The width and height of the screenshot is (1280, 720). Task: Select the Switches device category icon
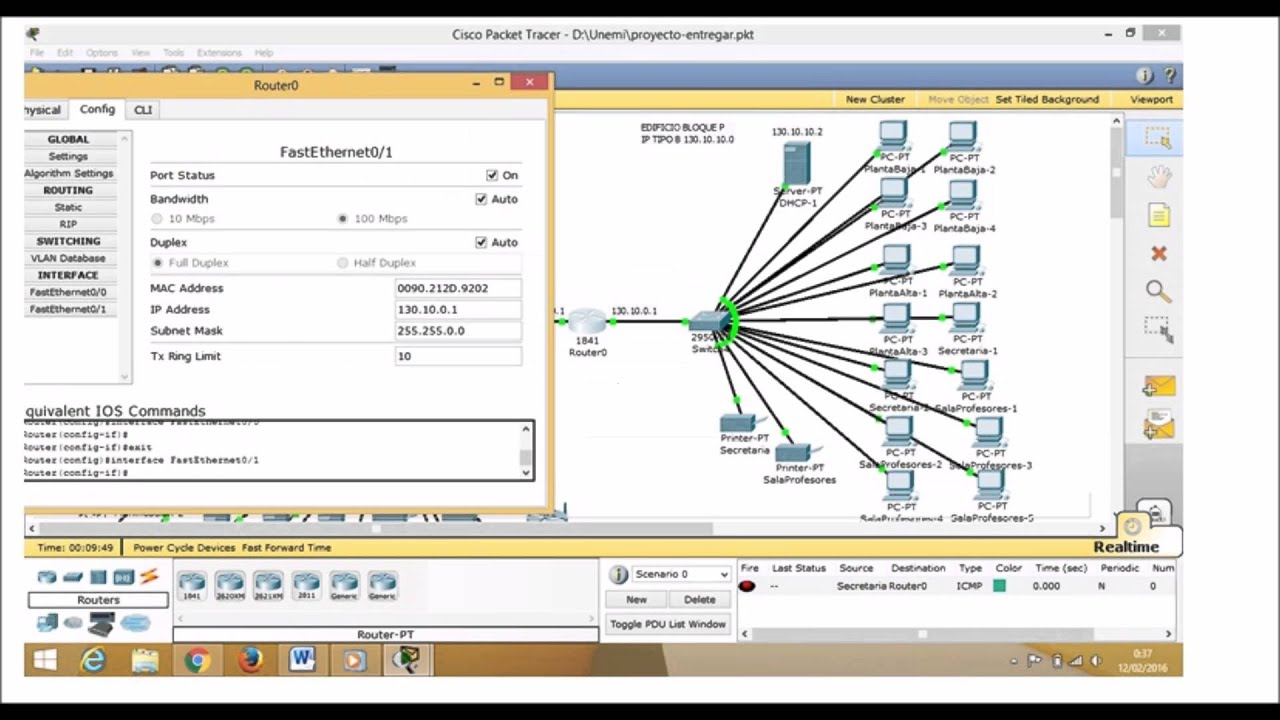coord(73,577)
